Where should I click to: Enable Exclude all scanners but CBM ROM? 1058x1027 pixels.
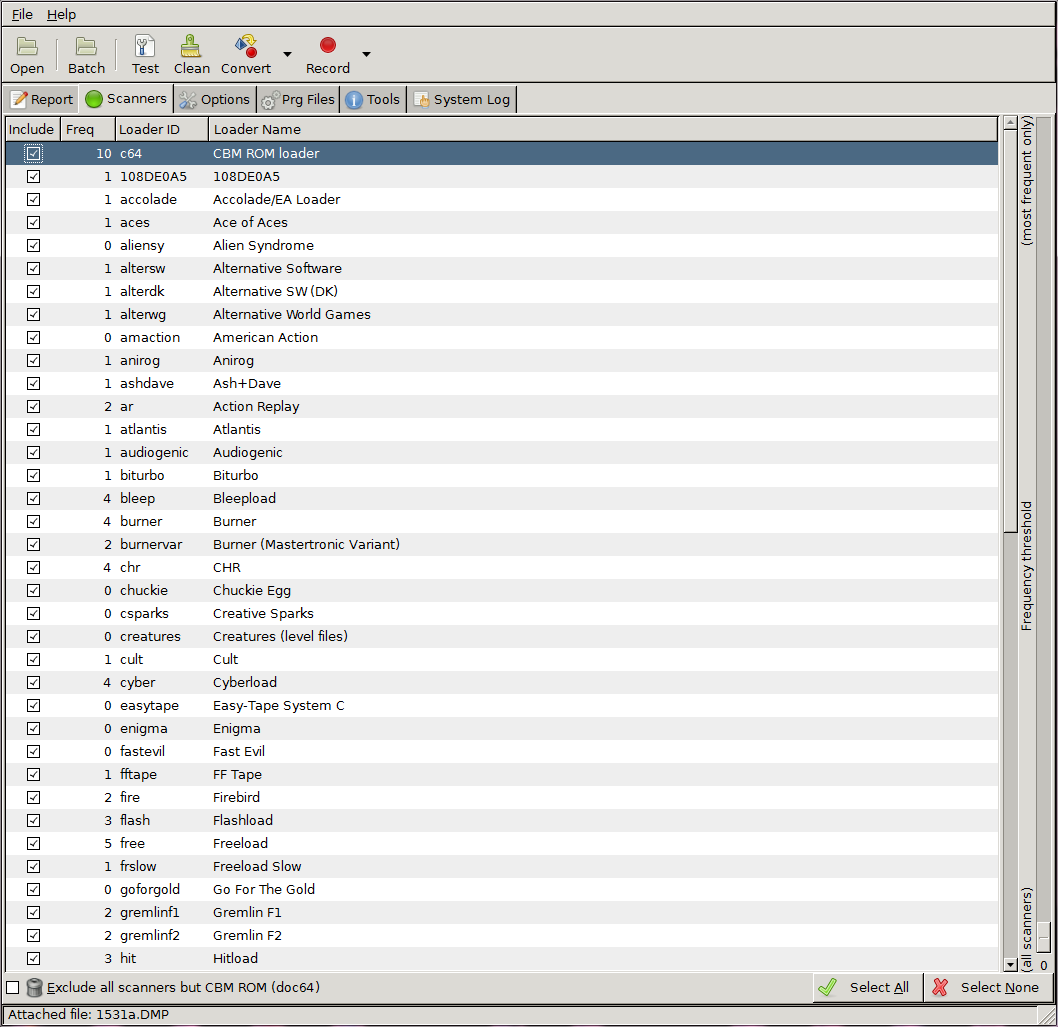(13, 988)
